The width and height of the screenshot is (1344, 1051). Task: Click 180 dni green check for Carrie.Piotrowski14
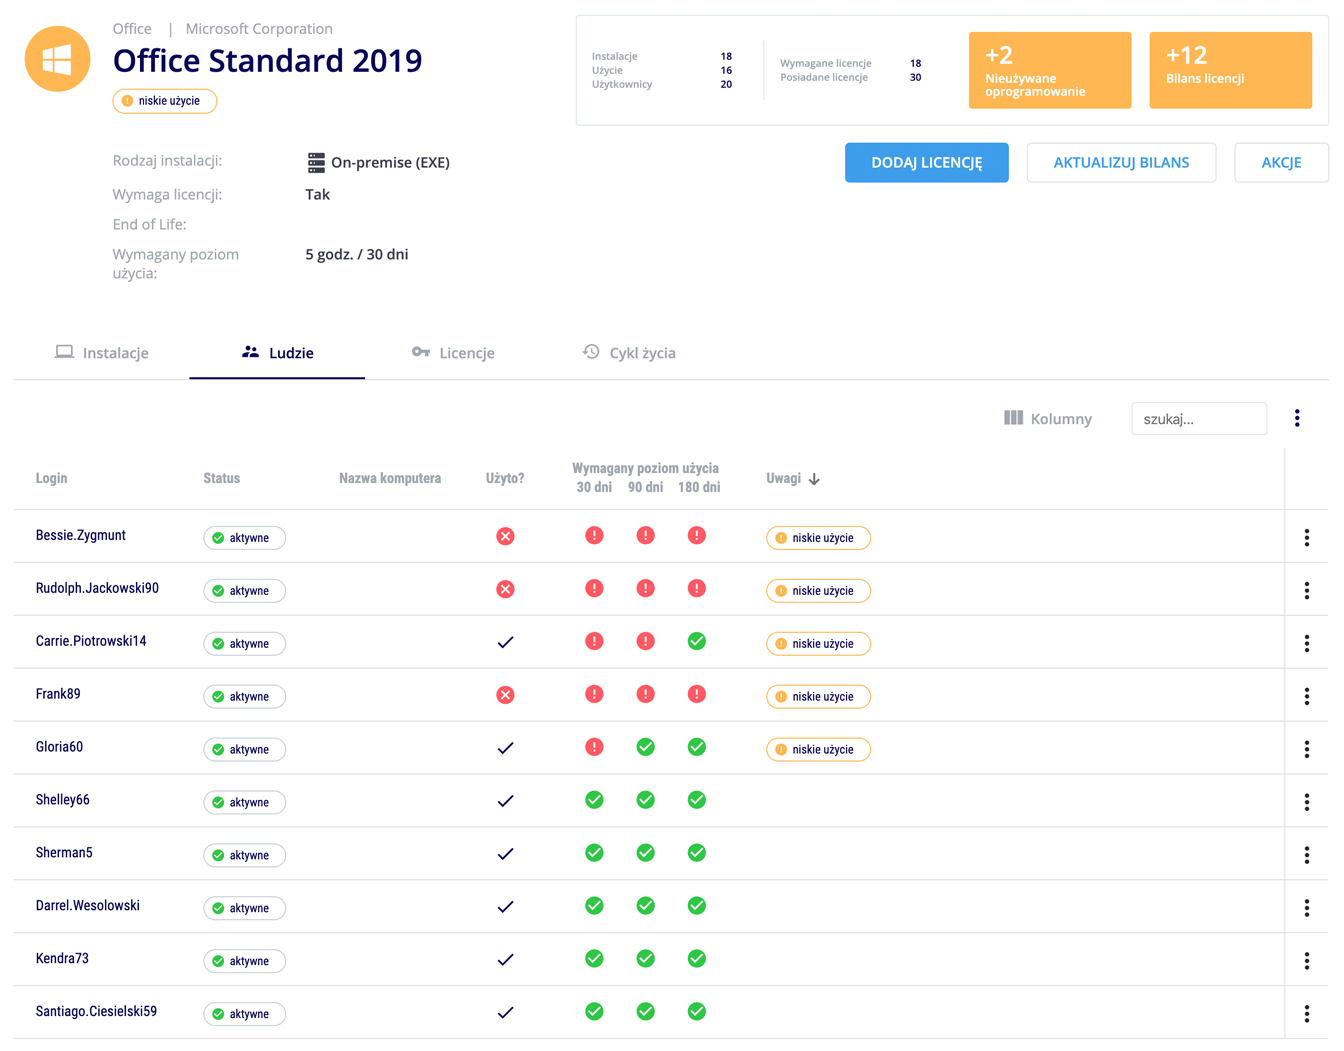(697, 641)
